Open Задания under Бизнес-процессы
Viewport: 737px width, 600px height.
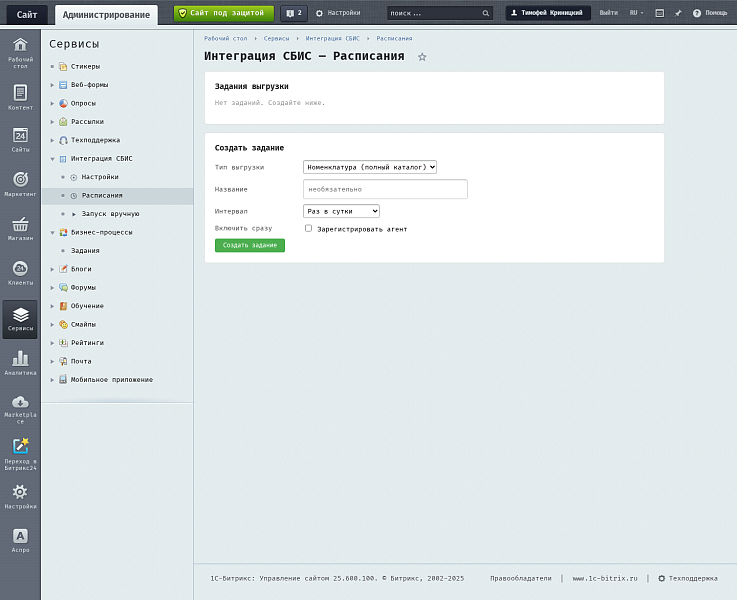coord(85,251)
